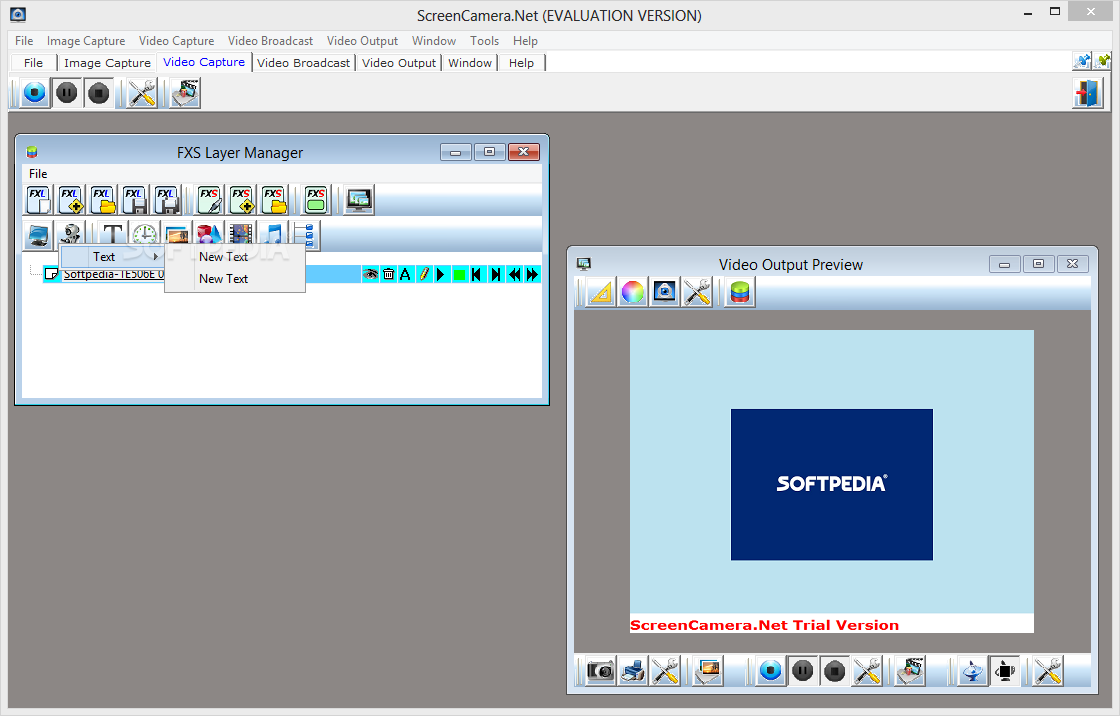Open the Help menu in the main menu bar
The image size is (1120, 716).
[x=525, y=41]
